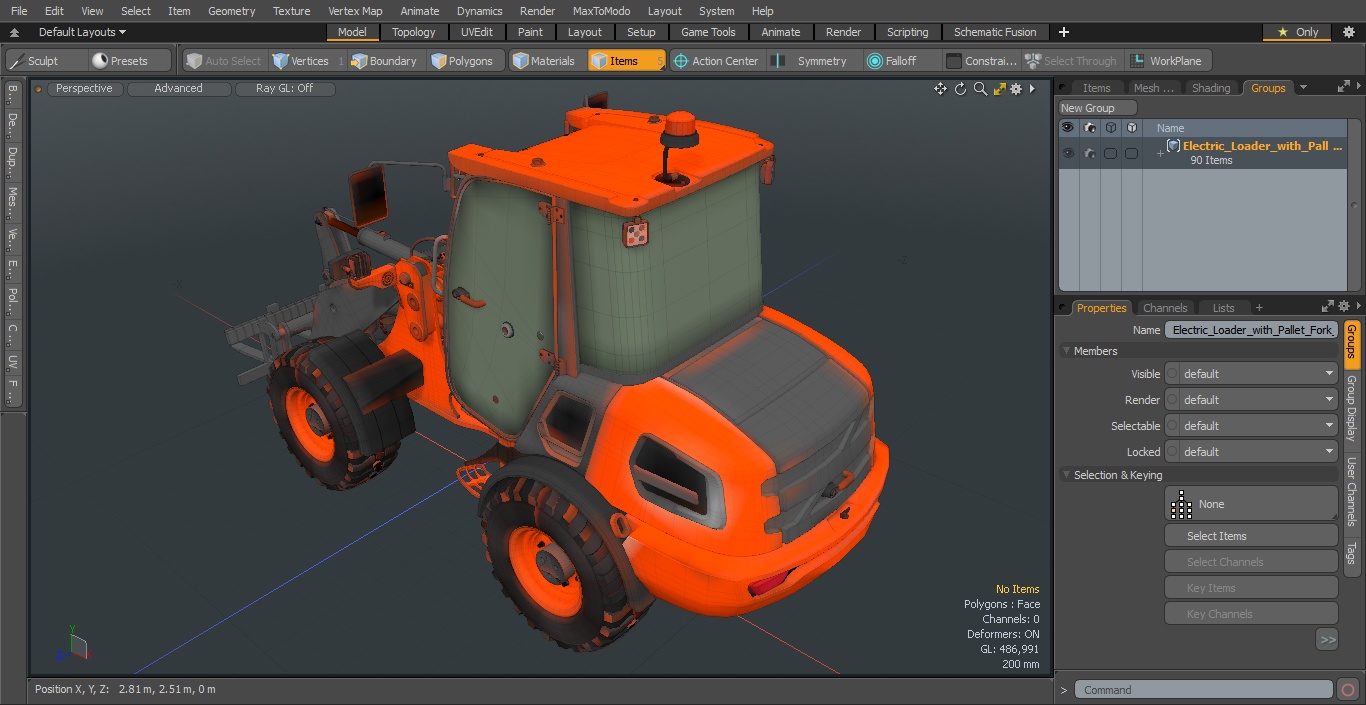This screenshot has width=1366, height=705.
Task: Switch to the Game Tools tab
Action: 708,32
